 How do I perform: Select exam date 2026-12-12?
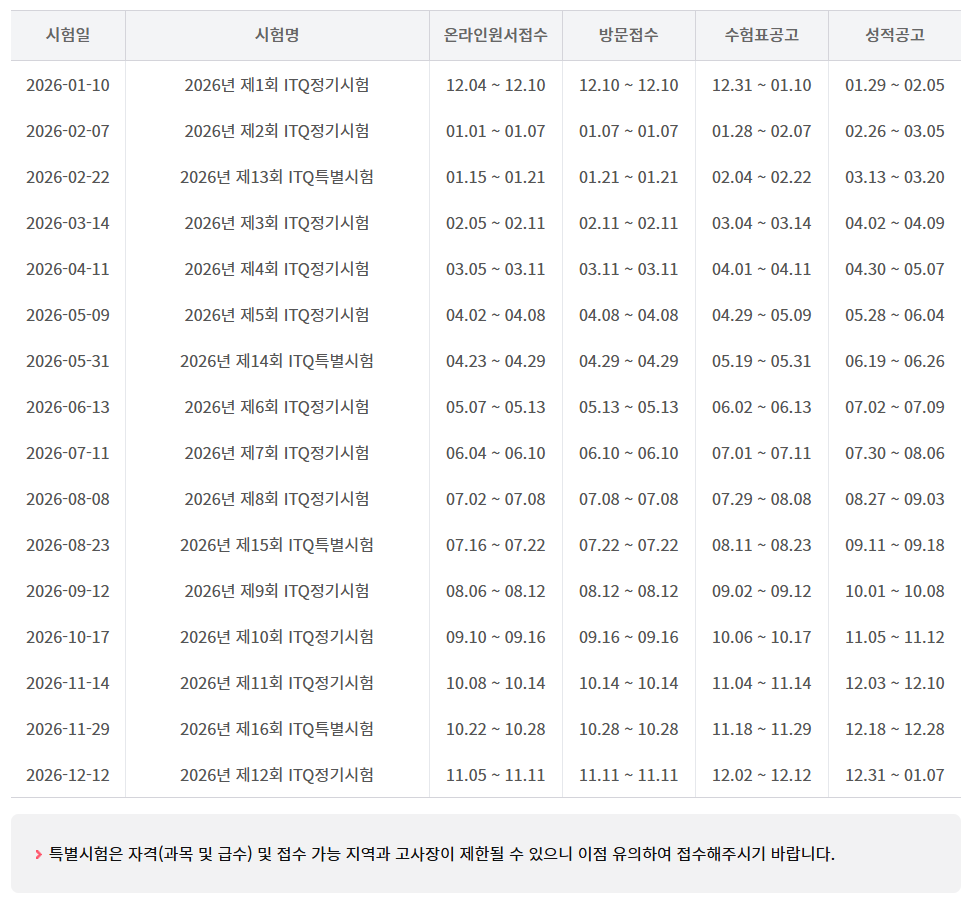coord(68,775)
